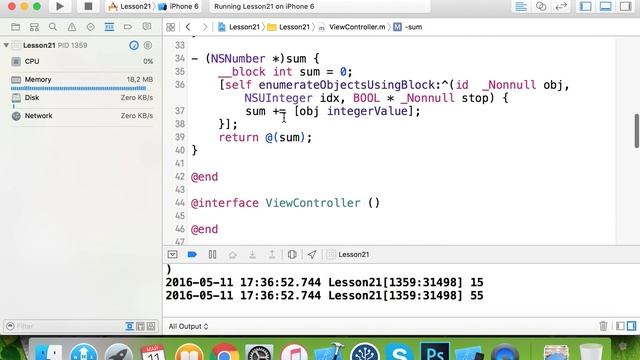This screenshot has width=640, height=360.
Task: Select the CPU gauge row
Action: 82,61
